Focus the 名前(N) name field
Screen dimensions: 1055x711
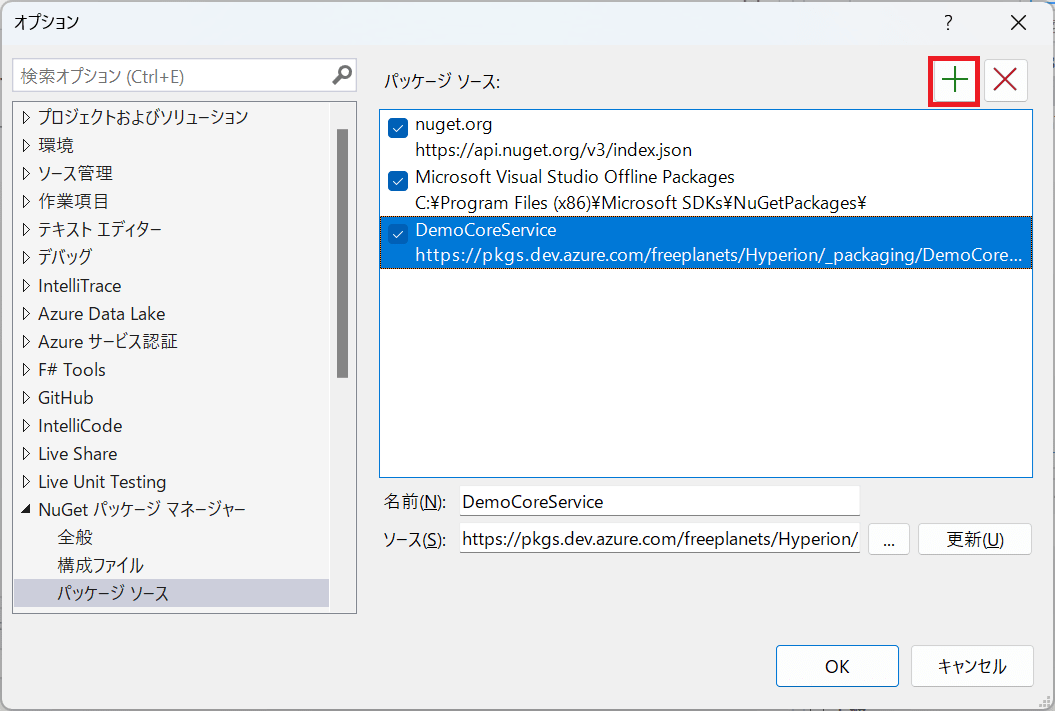coord(659,502)
